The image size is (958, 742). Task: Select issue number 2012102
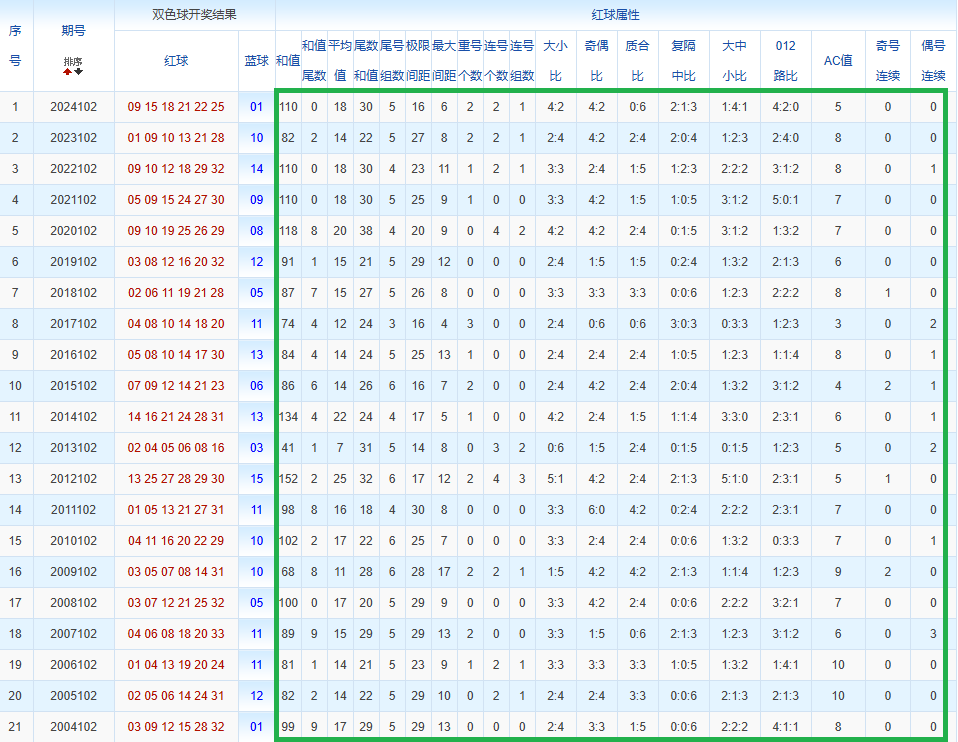(x=73, y=479)
